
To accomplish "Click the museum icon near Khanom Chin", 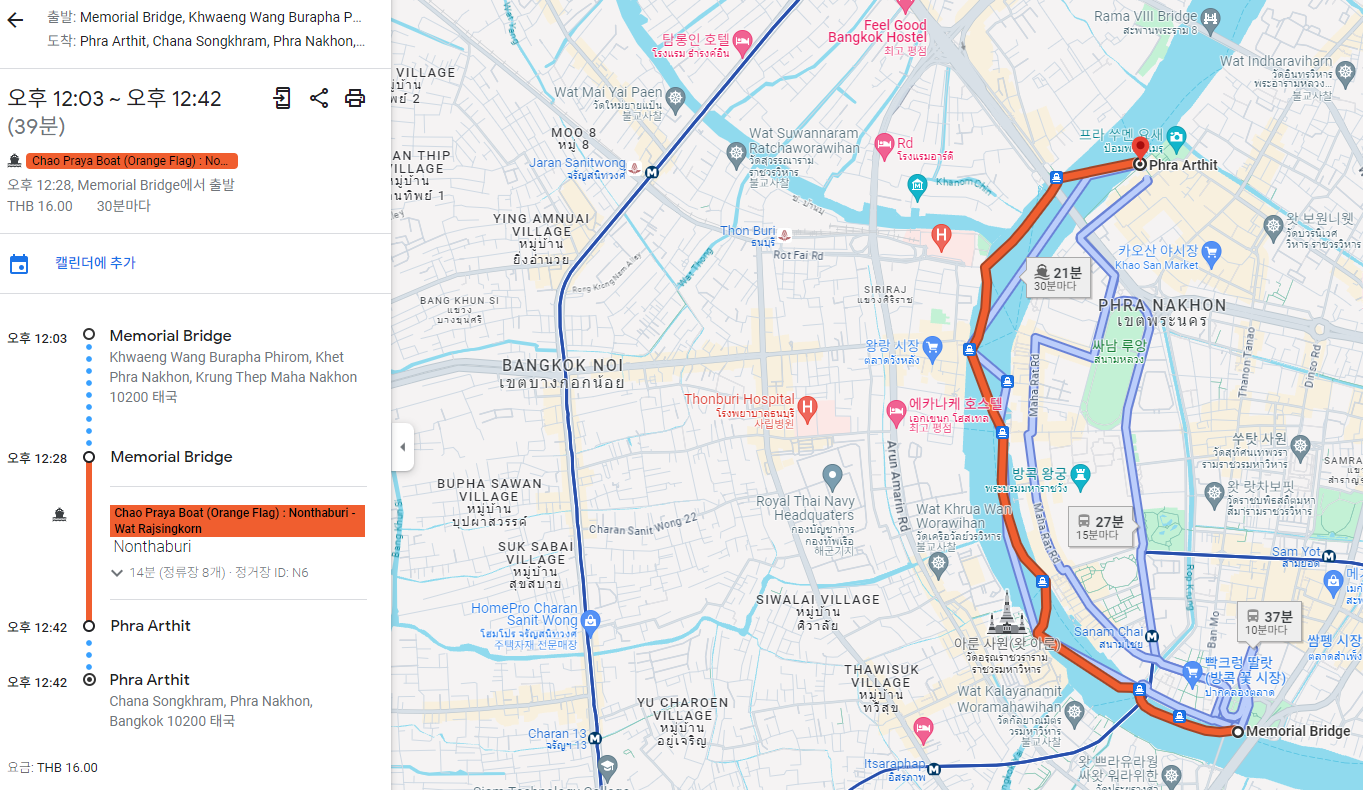I will click(917, 185).
